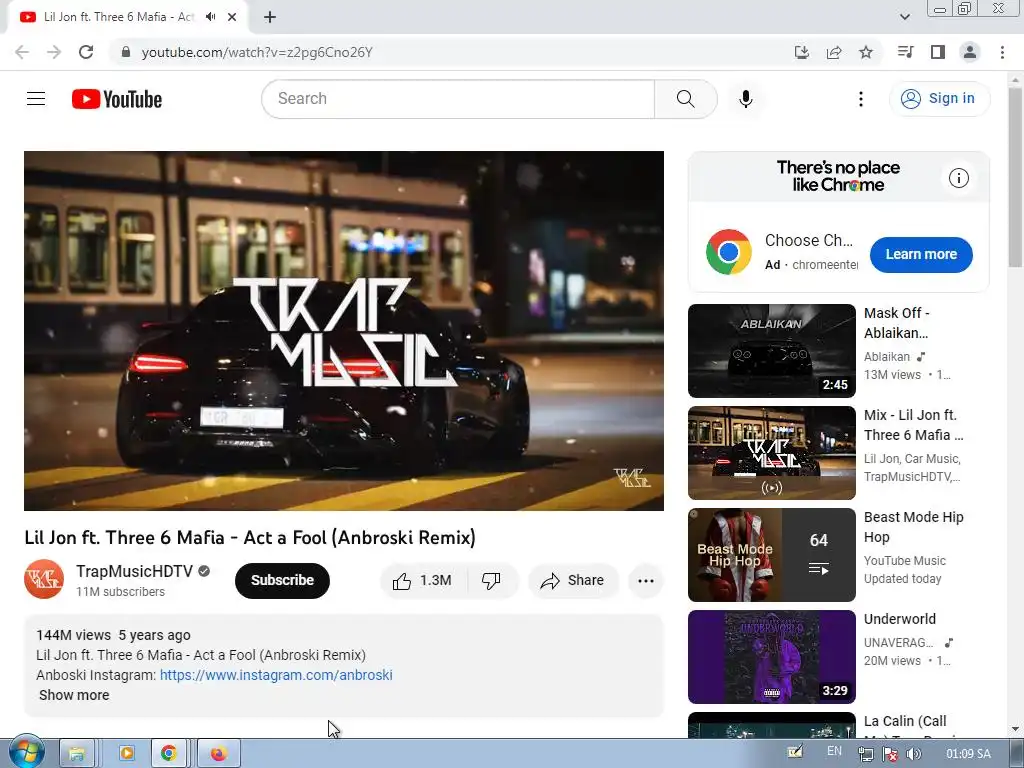This screenshot has height=768, width=1024.
Task: Open the Chrome profile avatar
Action: [970, 52]
